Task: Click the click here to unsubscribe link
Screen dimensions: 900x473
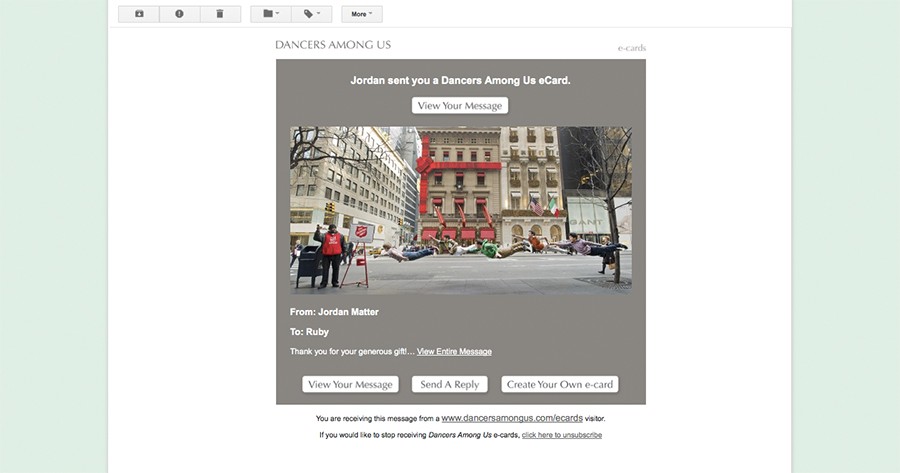Action: pos(562,435)
